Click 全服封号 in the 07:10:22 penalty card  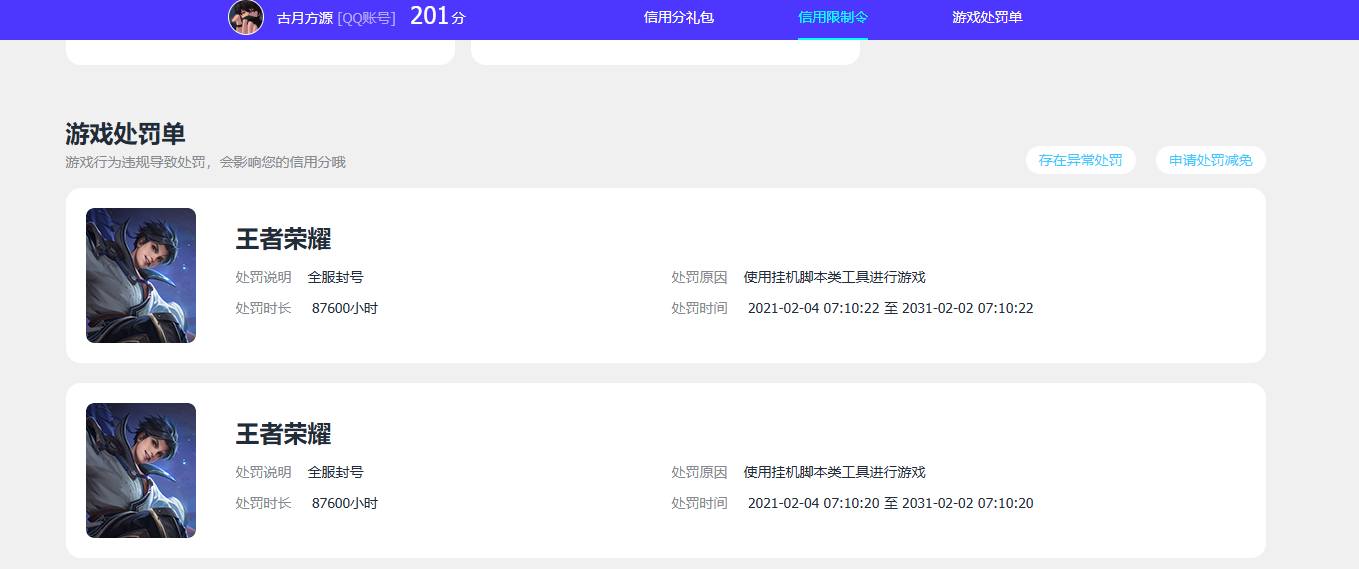[x=336, y=277]
